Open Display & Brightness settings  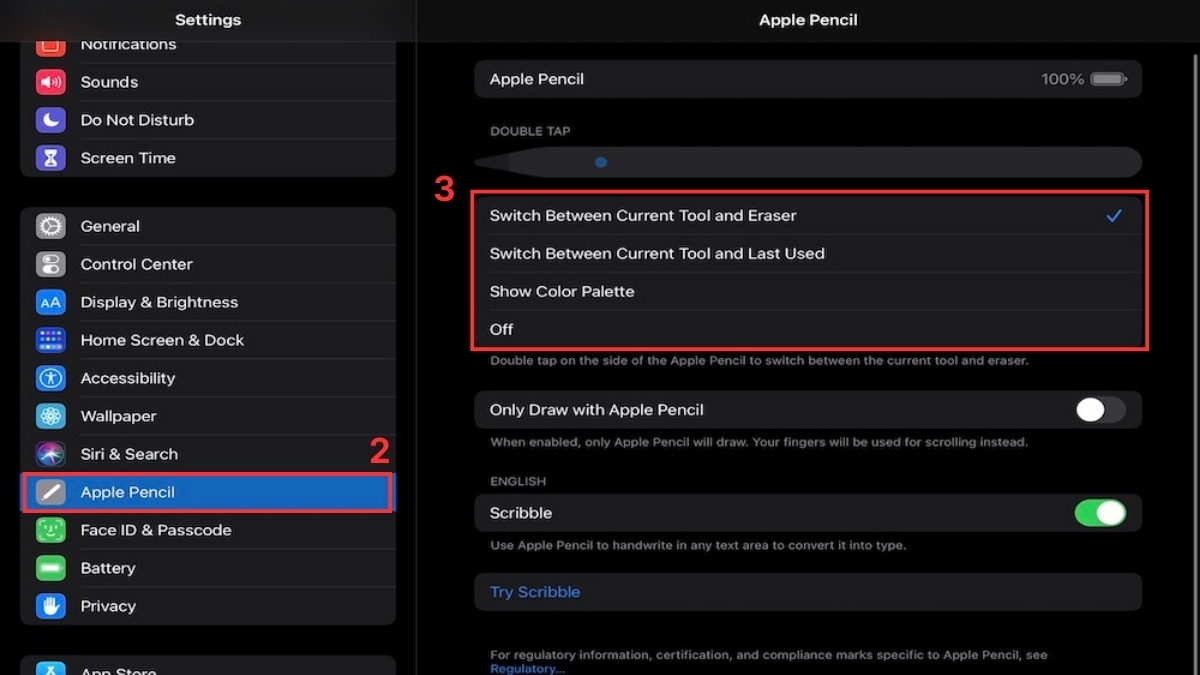pyautogui.click(x=208, y=302)
